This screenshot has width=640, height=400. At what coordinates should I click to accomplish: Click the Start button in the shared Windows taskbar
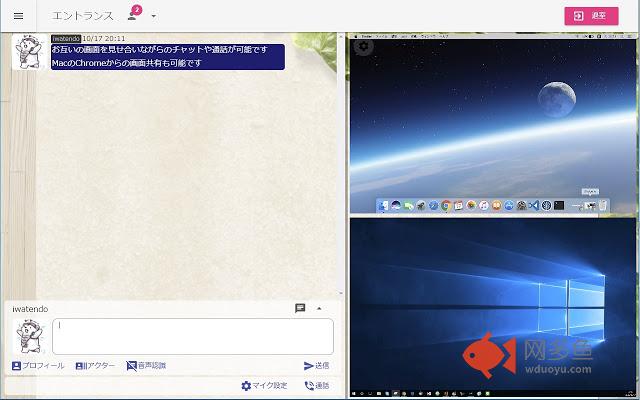click(353, 394)
